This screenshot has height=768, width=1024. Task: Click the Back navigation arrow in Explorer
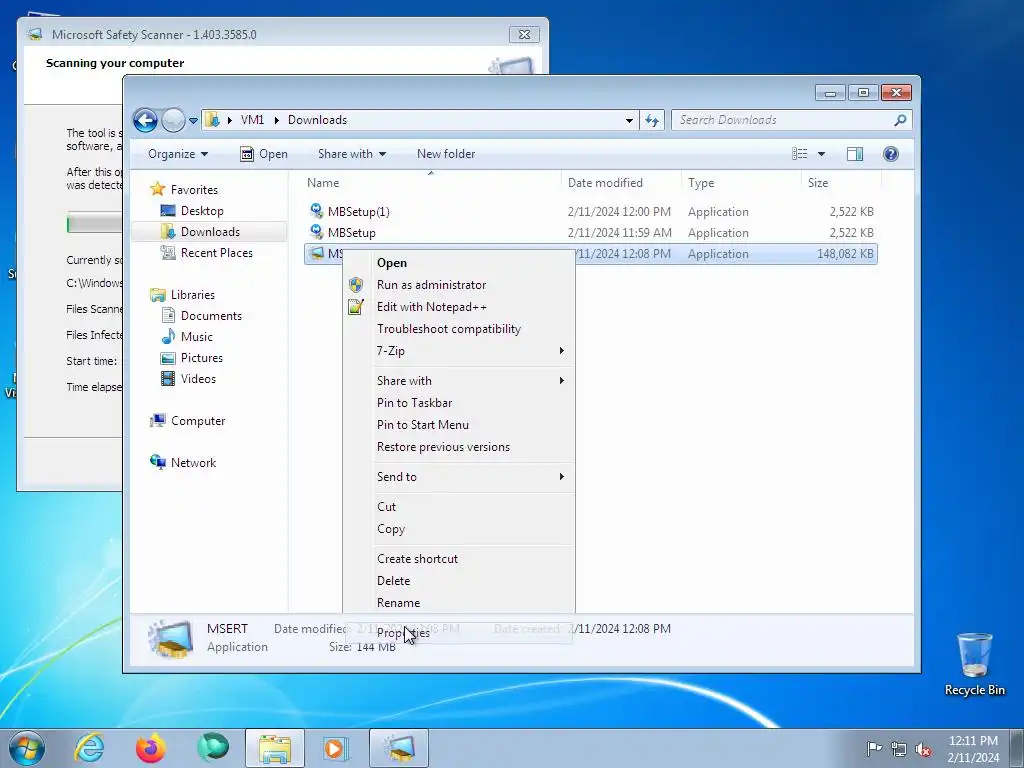145,120
